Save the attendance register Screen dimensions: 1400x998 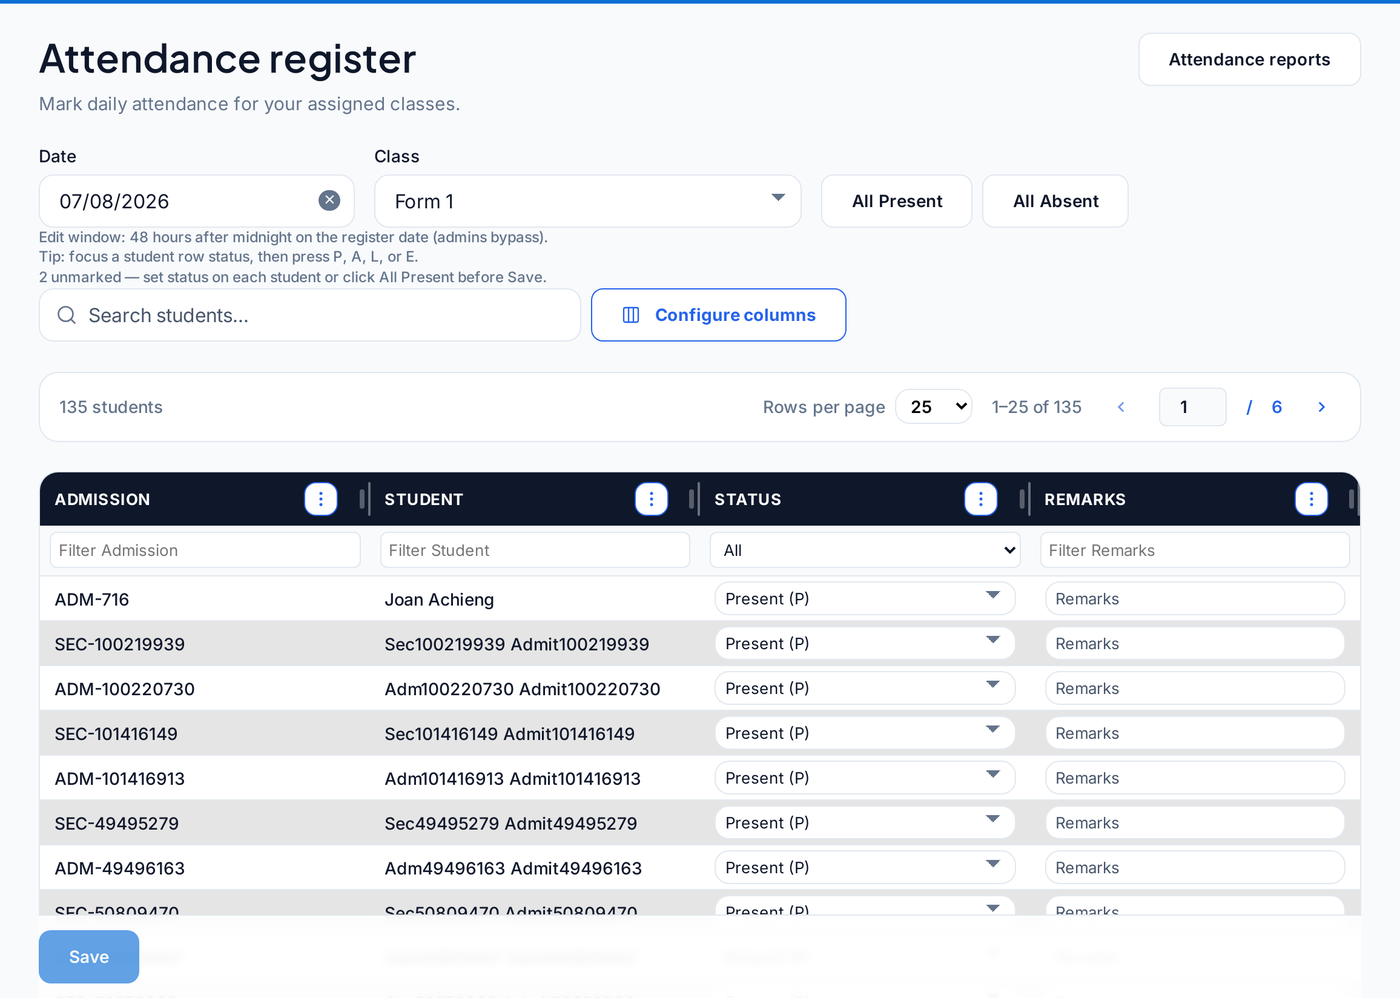89,957
